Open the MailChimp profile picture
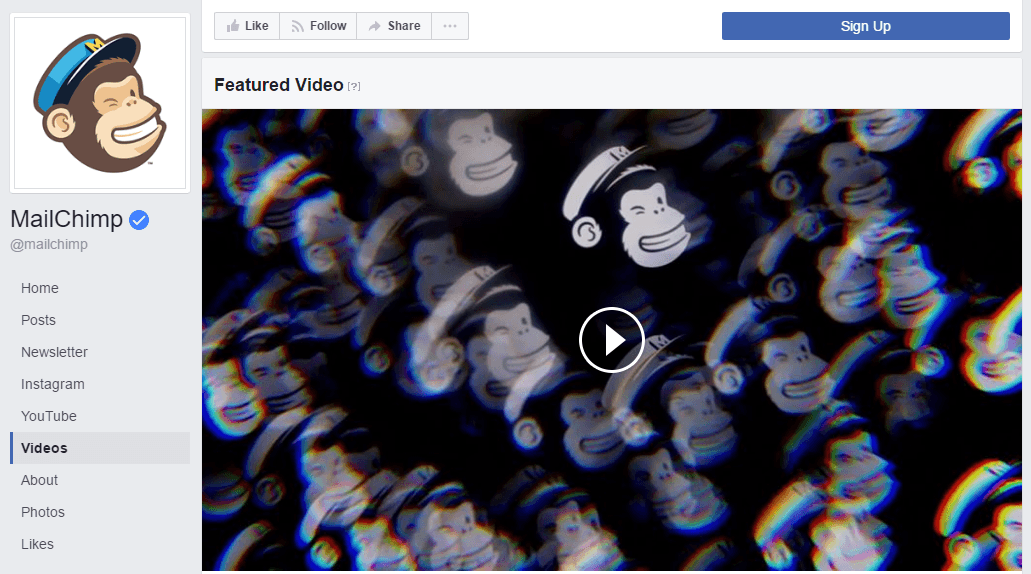This screenshot has height=574, width=1031. pos(100,103)
